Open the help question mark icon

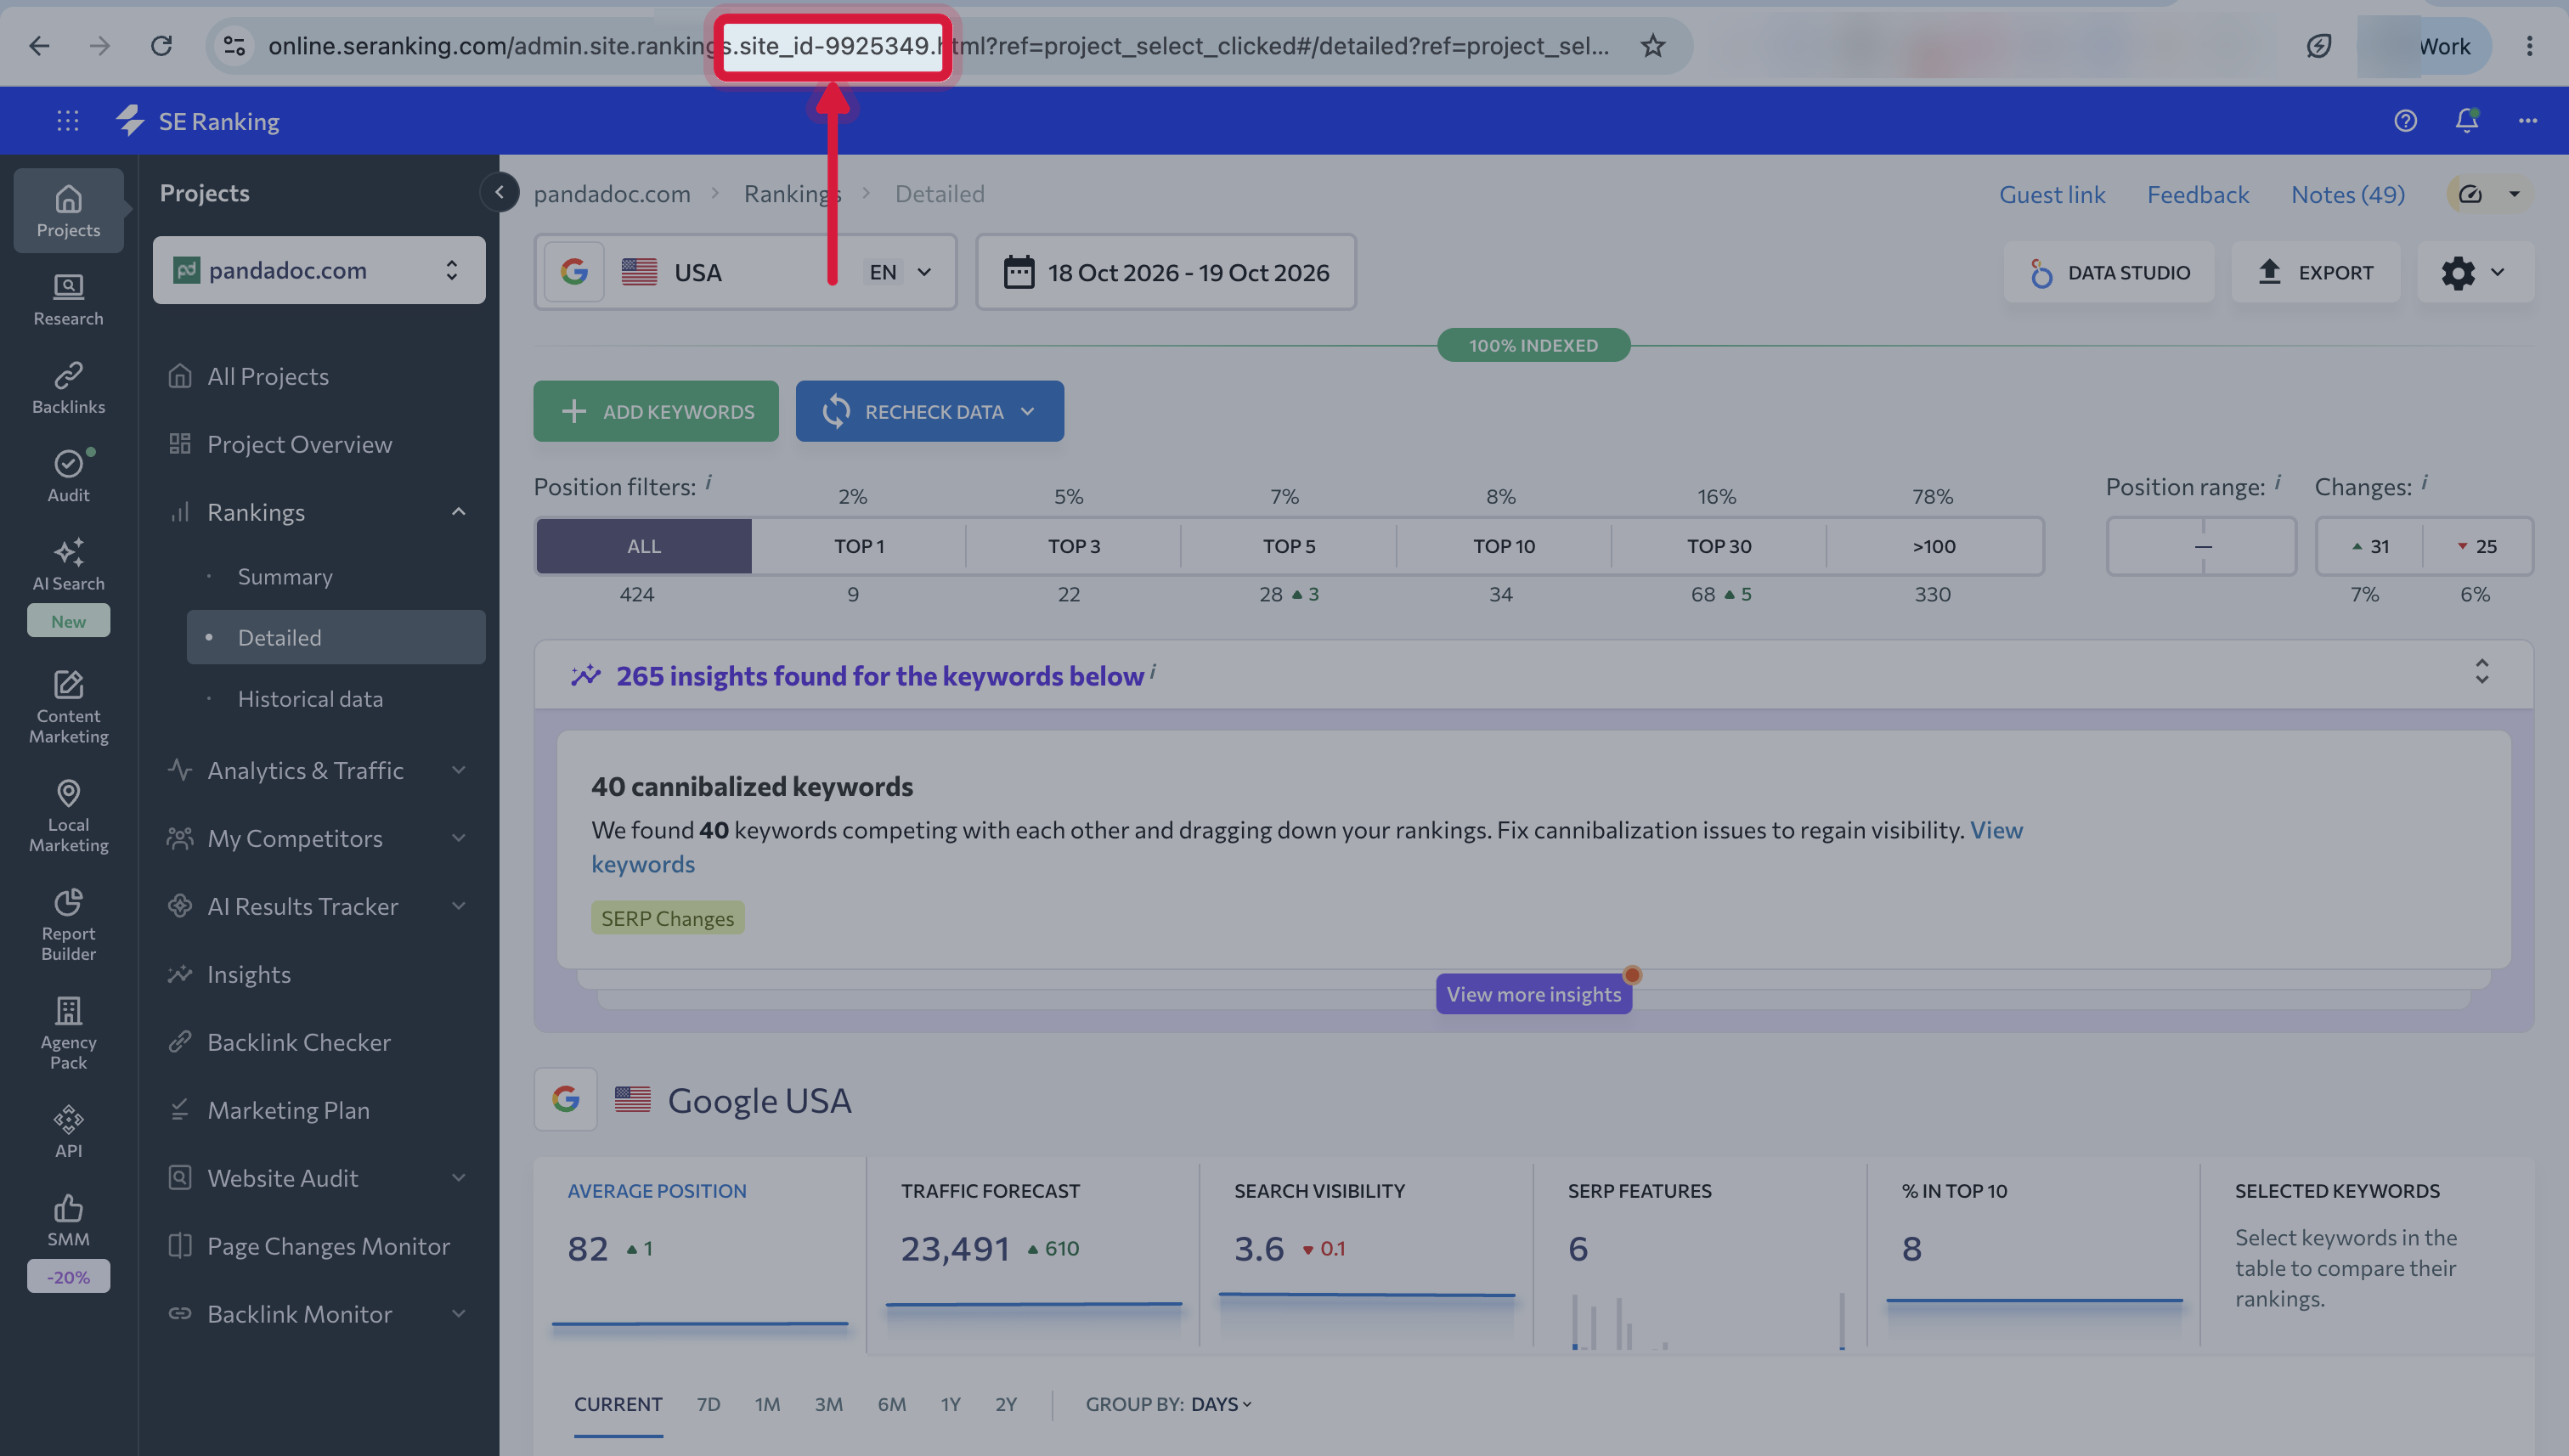(x=2405, y=121)
